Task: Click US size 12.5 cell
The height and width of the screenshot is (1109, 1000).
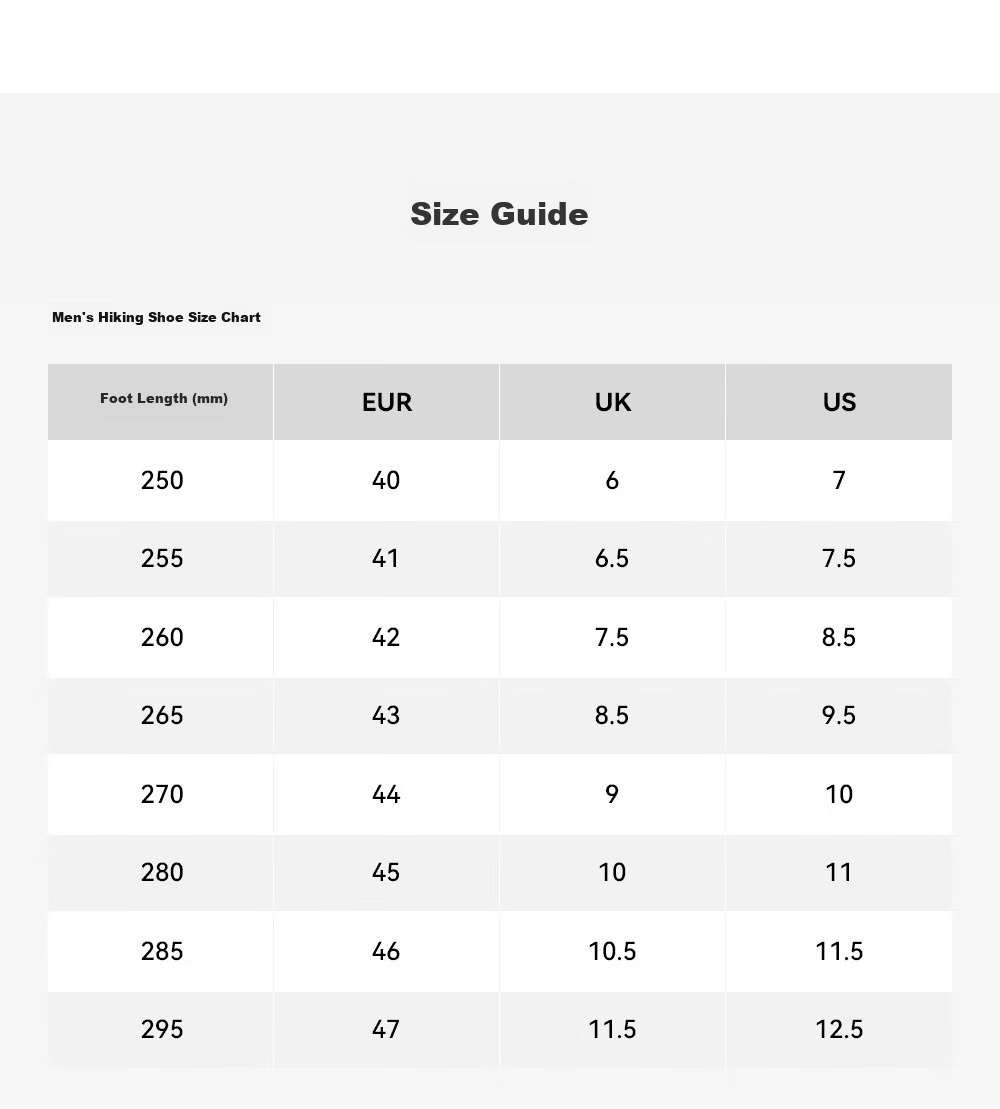Action: pyautogui.click(x=839, y=1029)
